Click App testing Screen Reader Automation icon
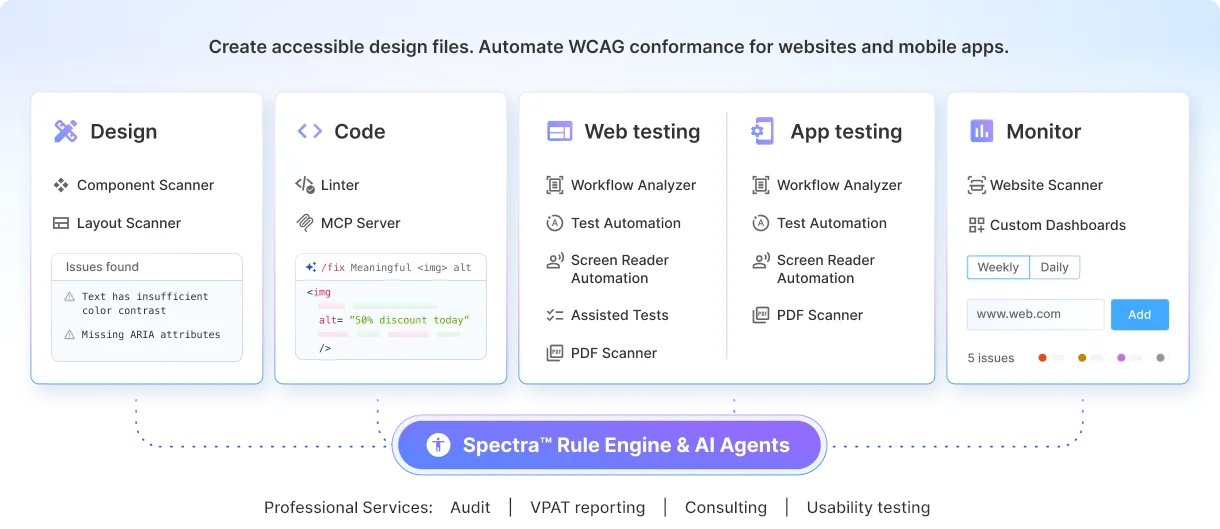This screenshot has height=529, width=1220. tap(761, 261)
